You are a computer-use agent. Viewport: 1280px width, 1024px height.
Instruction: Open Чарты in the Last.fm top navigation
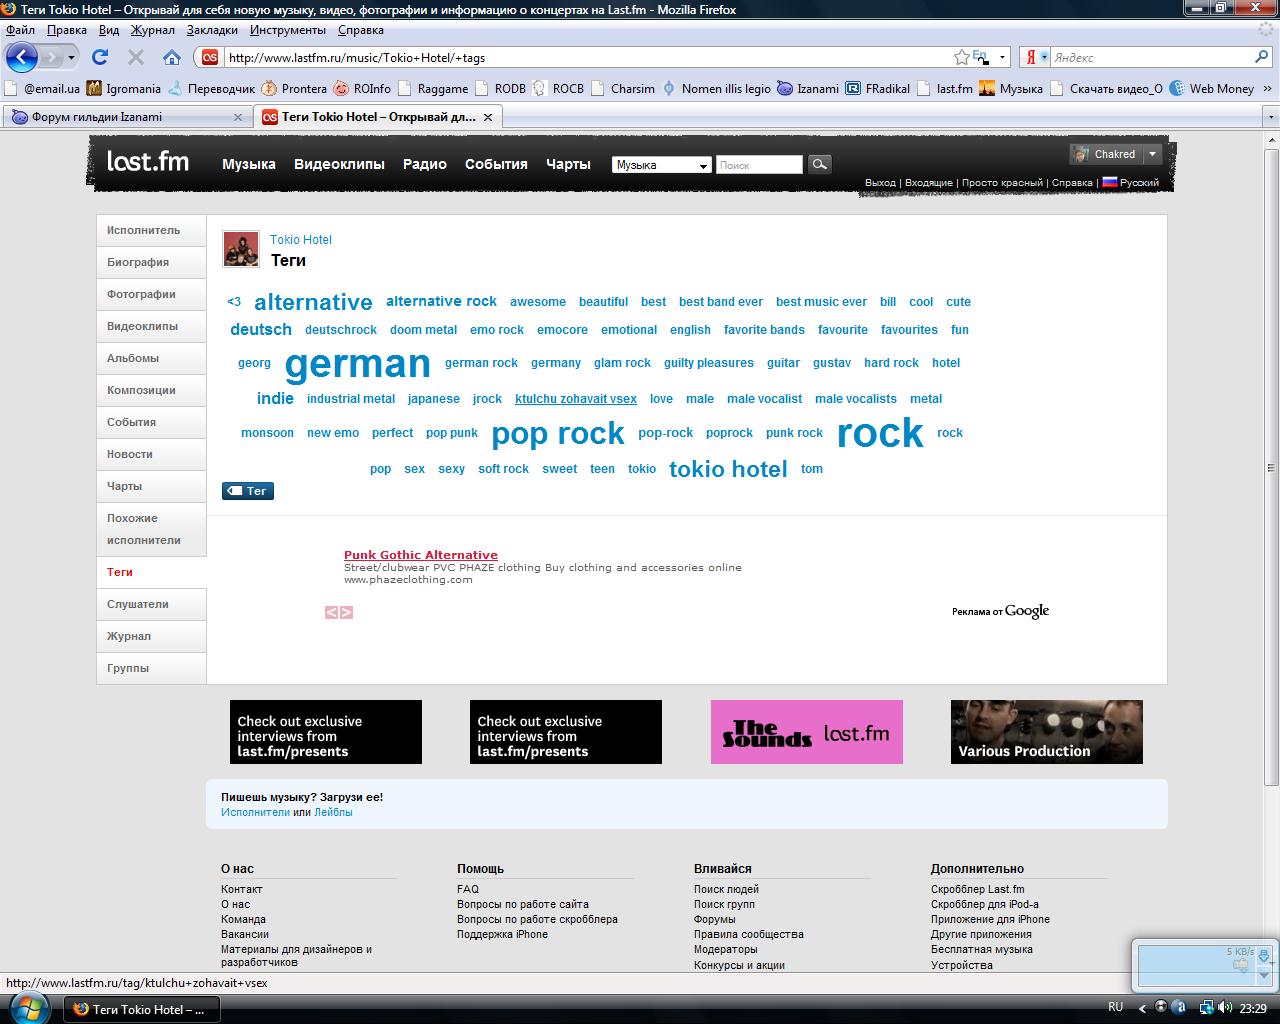568,164
